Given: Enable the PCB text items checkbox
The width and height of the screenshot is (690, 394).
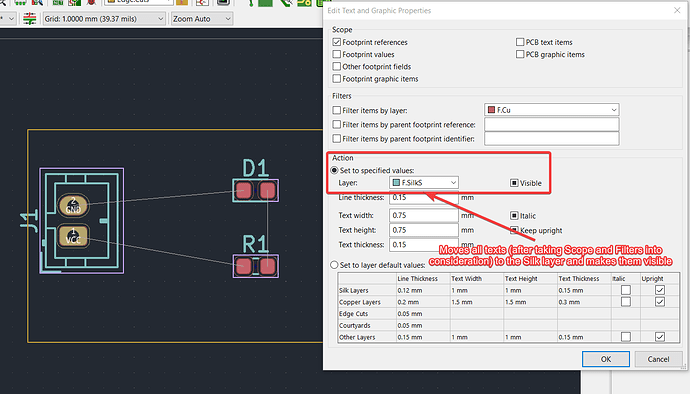Looking at the screenshot, I should (x=520, y=42).
